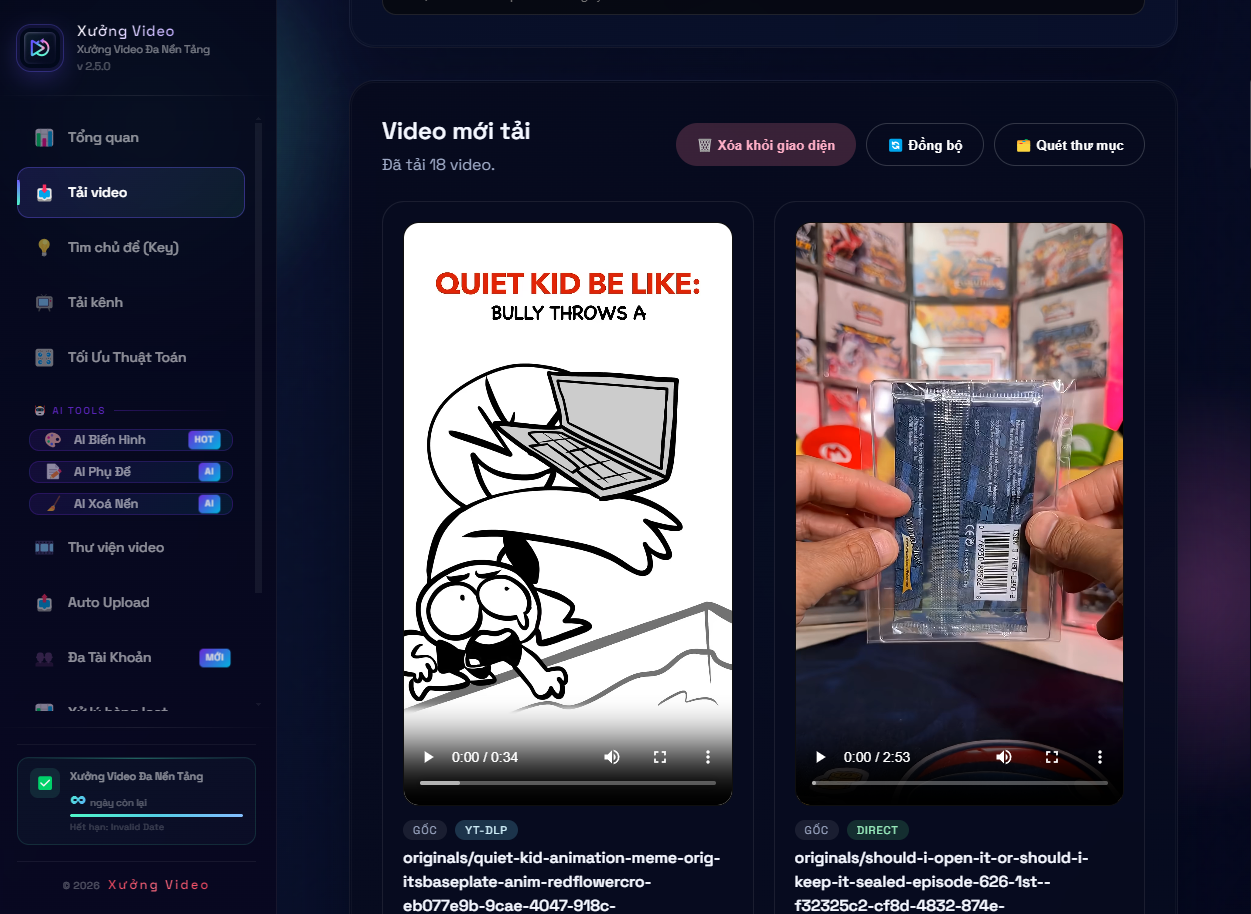This screenshot has height=914, width=1251.
Task: Click the AI Biến Hình palette icon
Action: pos(53,440)
